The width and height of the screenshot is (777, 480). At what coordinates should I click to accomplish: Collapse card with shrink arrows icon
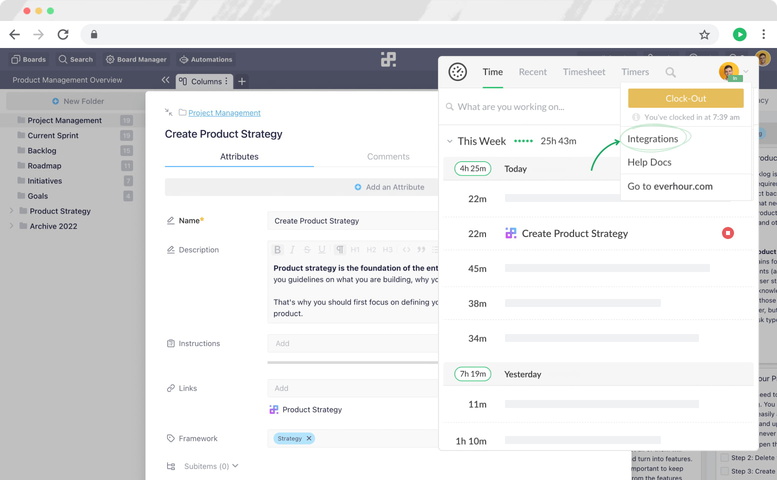coord(168,112)
